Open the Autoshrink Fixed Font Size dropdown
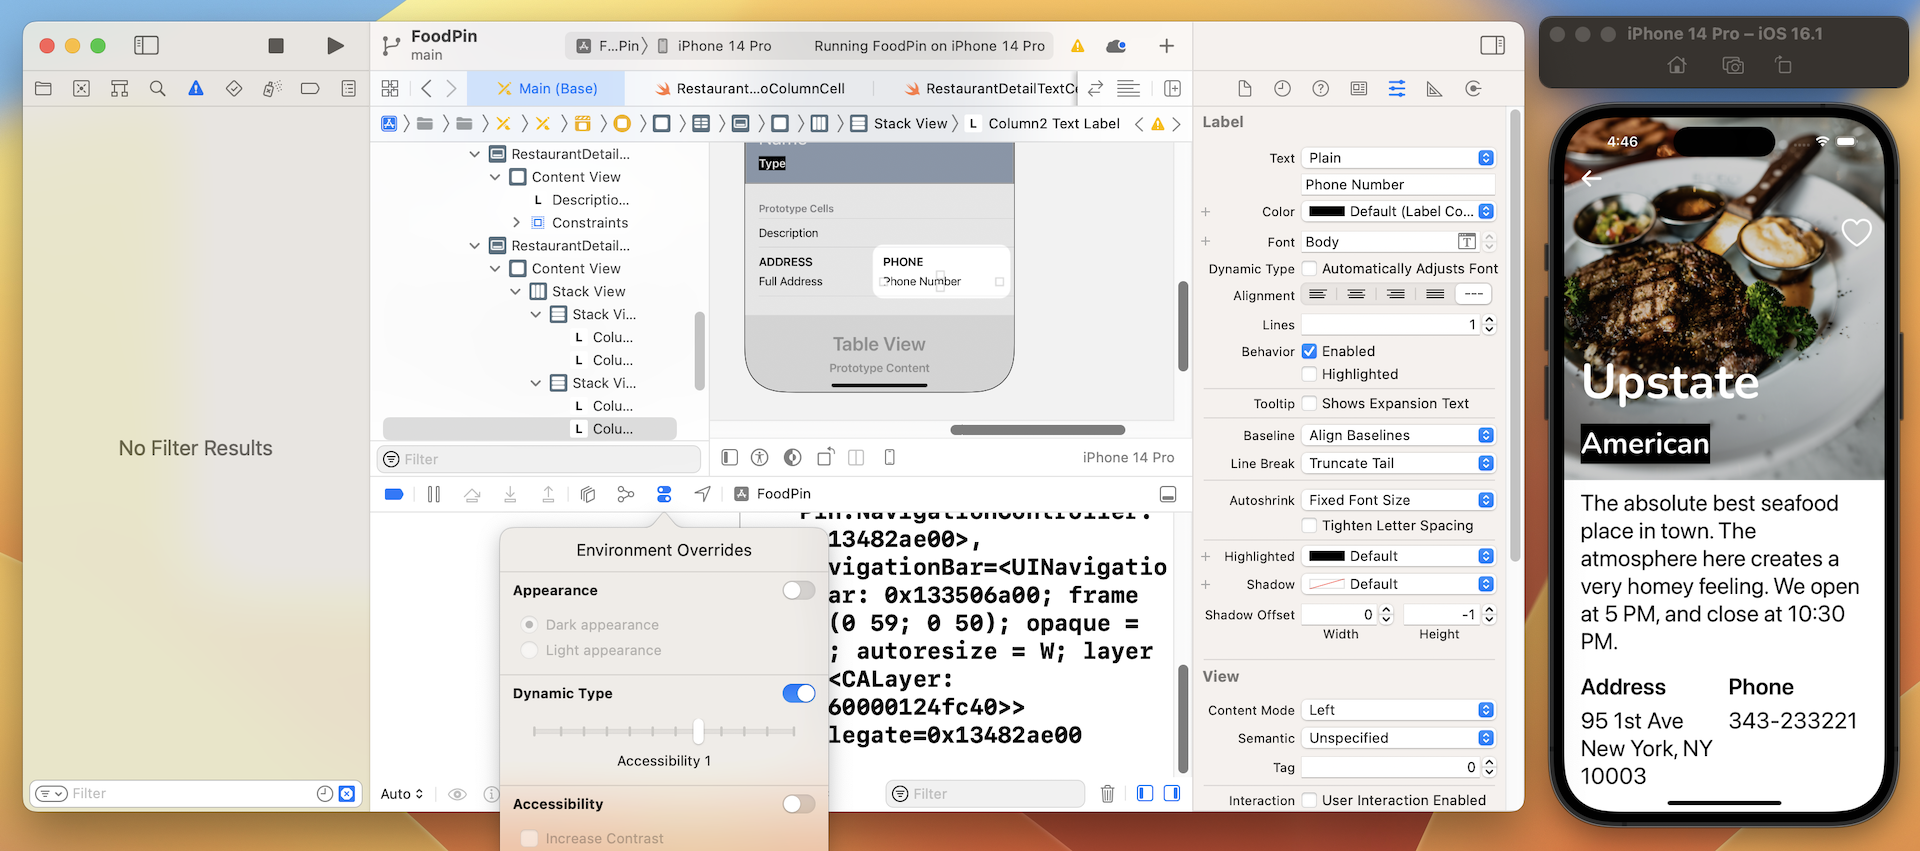The width and height of the screenshot is (1920, 851). pyautogui.click(x=1397, y=500)
